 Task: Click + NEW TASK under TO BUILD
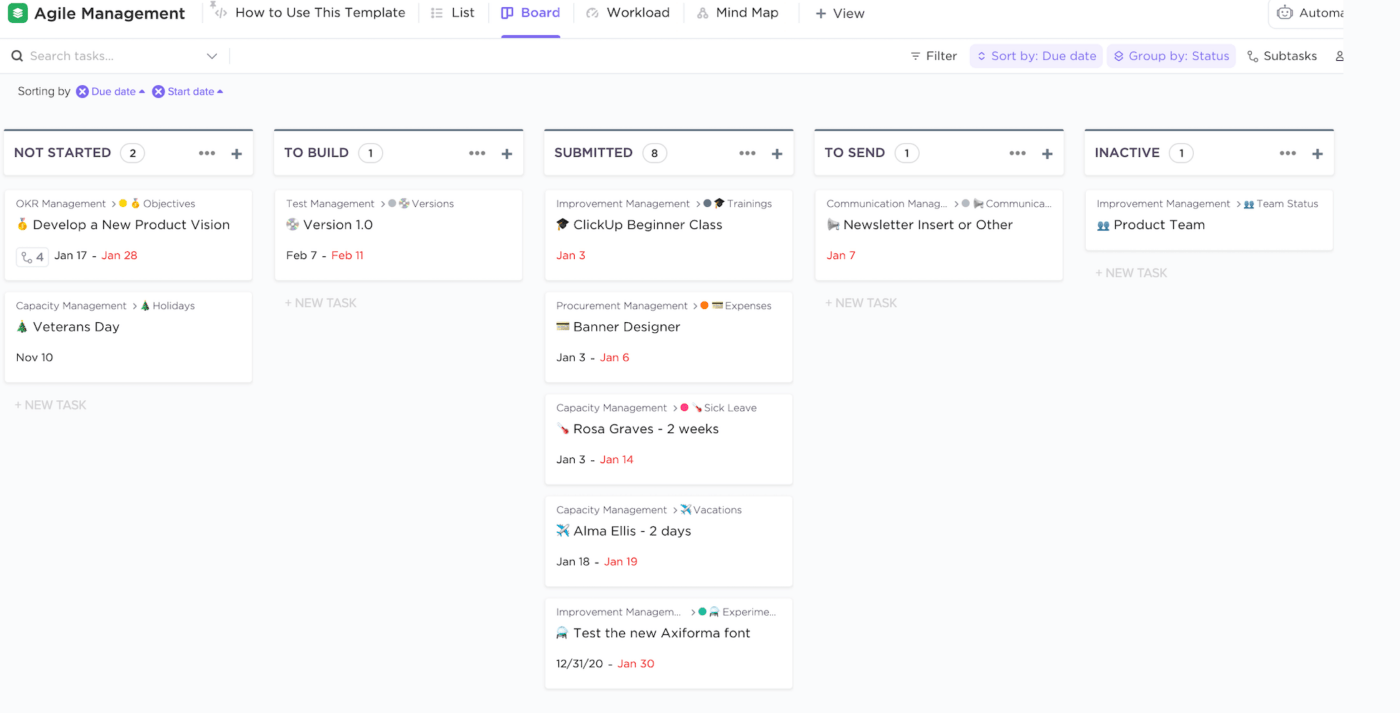coord(321,303)
